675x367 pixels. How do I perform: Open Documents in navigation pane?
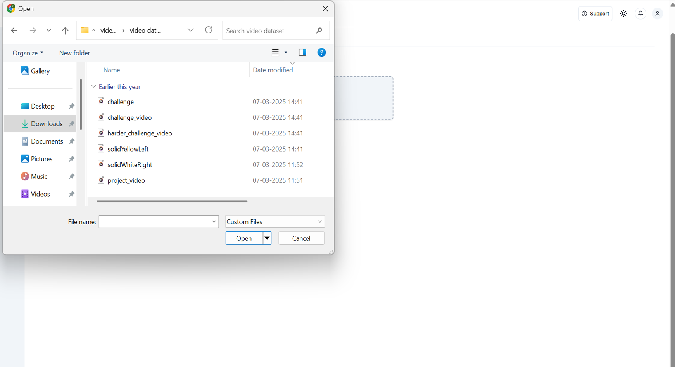(x=42, y=142)
